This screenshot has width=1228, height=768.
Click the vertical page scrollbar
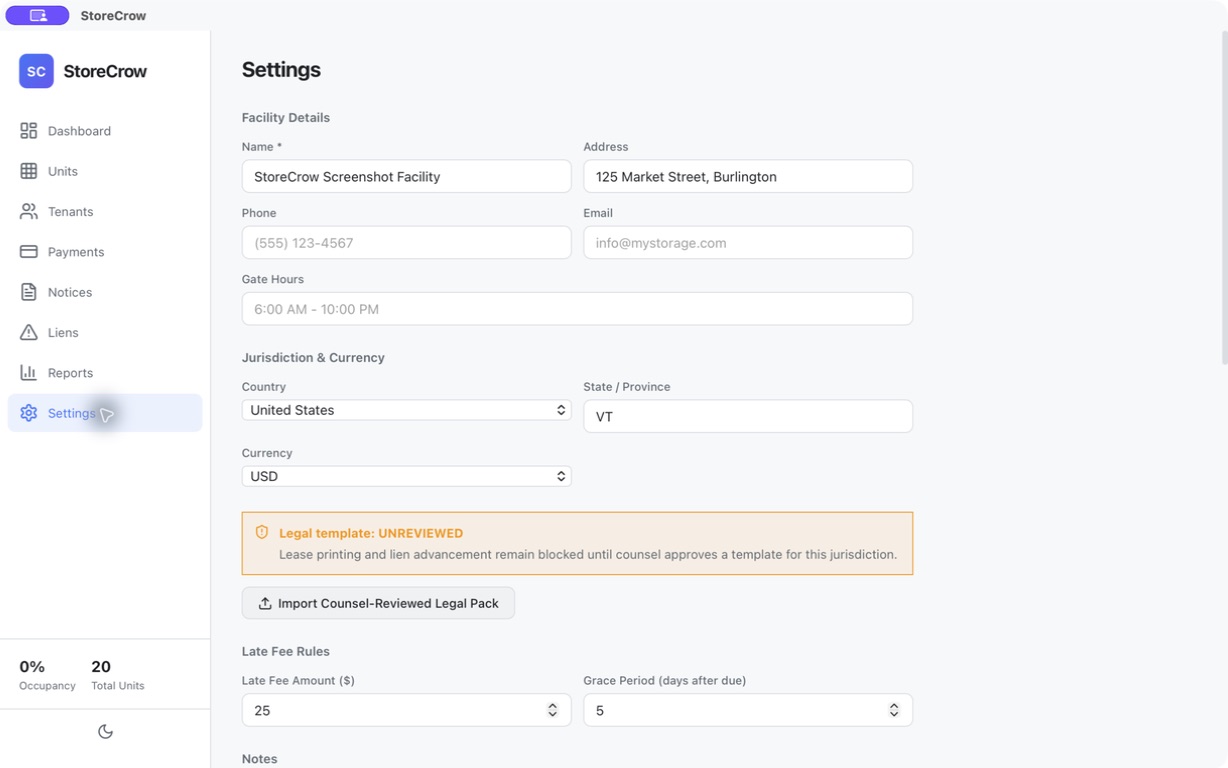point(1224,200)
